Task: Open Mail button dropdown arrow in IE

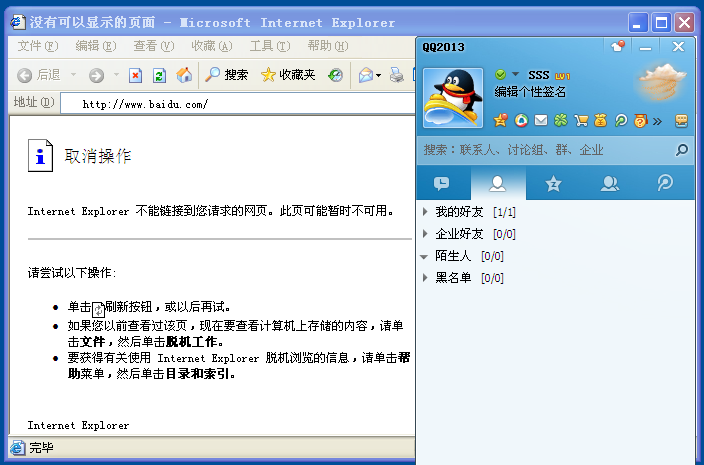Action: coord(378,75)
